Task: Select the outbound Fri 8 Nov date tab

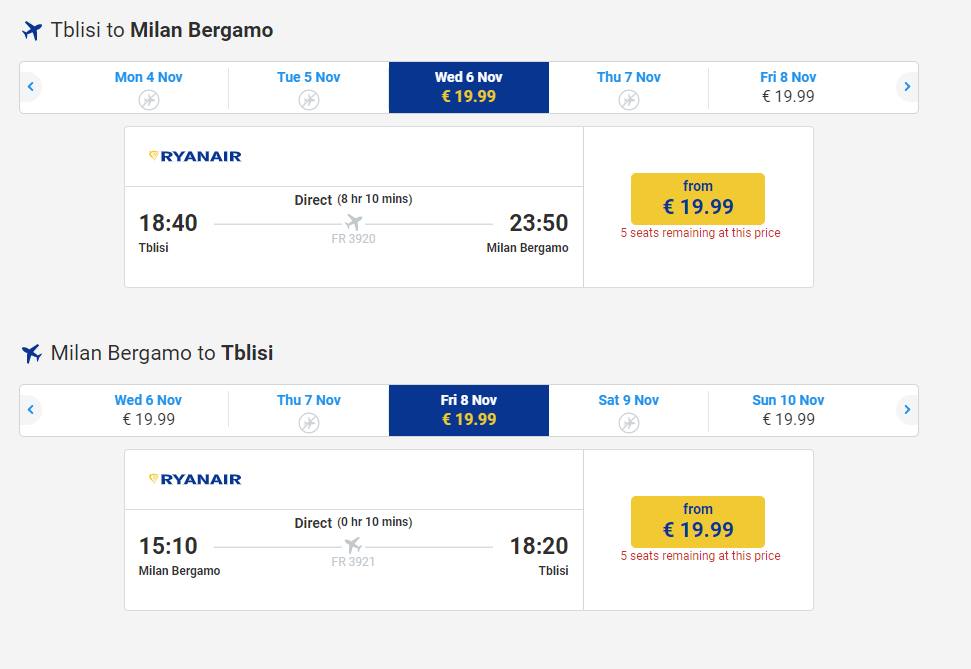Action: click(788, 87)
